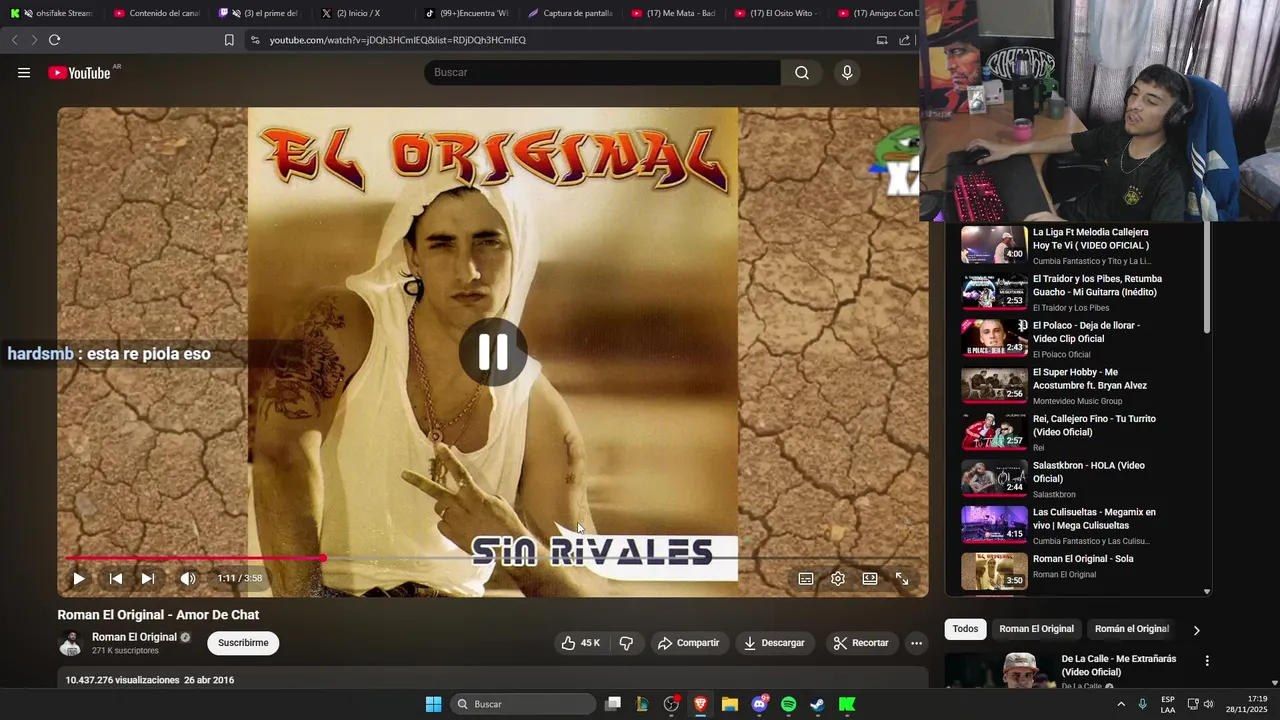Open Discord from the taskbar
Image resolution: width=1280 pixels, height=720 pixels.
759,704
